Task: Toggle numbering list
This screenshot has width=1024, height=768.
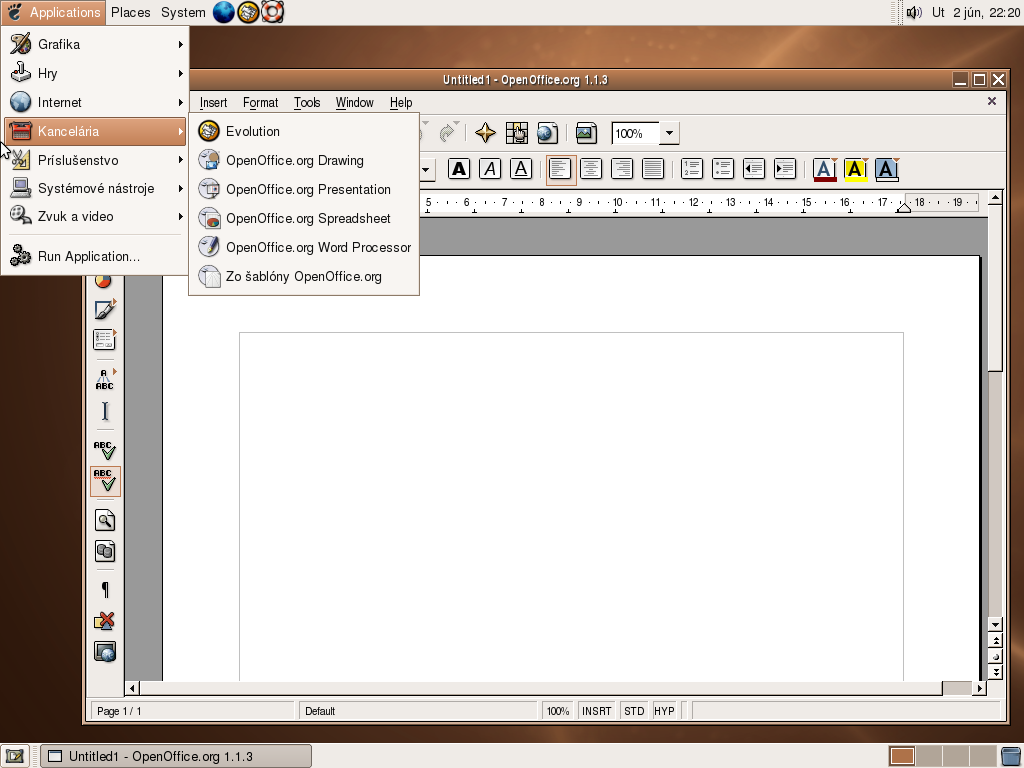Action: point(692,169)
